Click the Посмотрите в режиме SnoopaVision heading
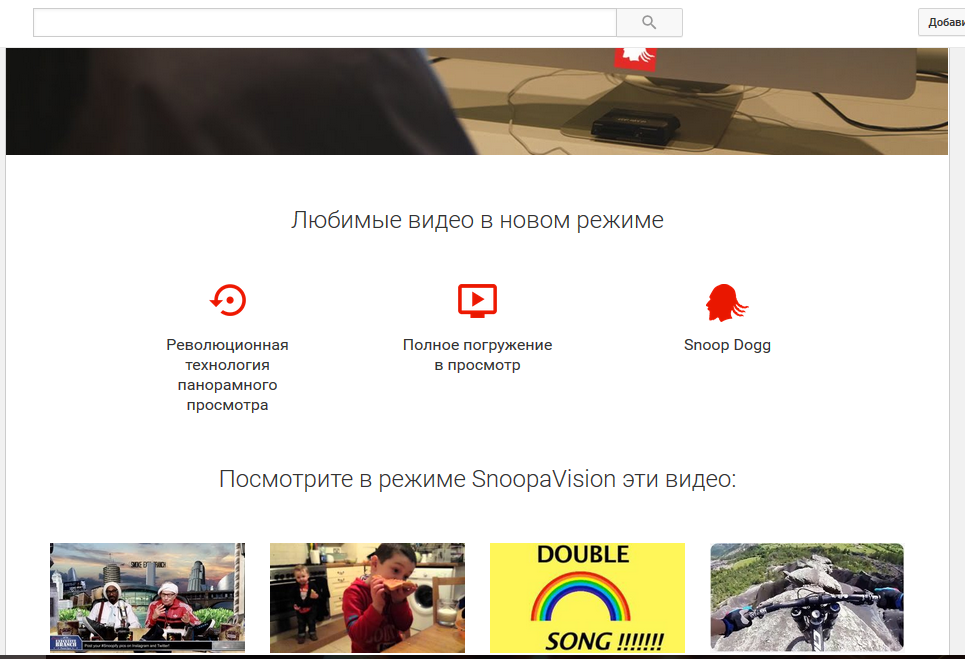Viewport: 965px width, 659px height. pos(477,479)
